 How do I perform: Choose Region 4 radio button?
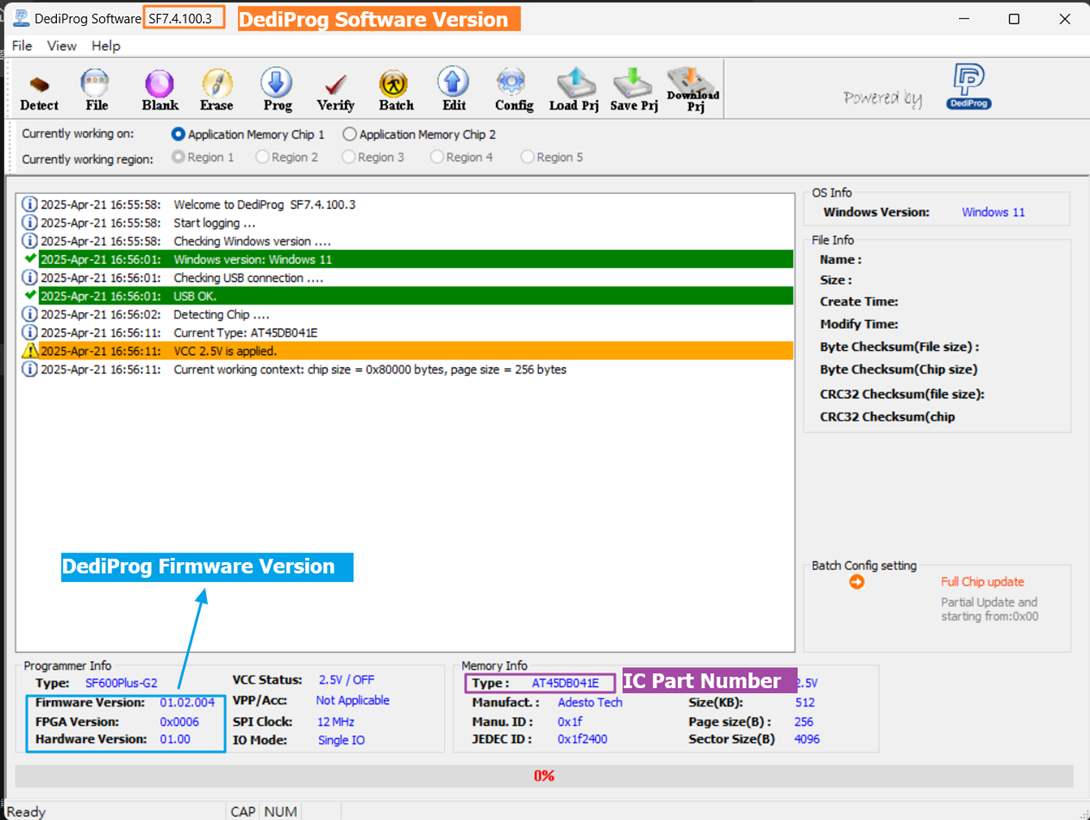tap(437, 157)
